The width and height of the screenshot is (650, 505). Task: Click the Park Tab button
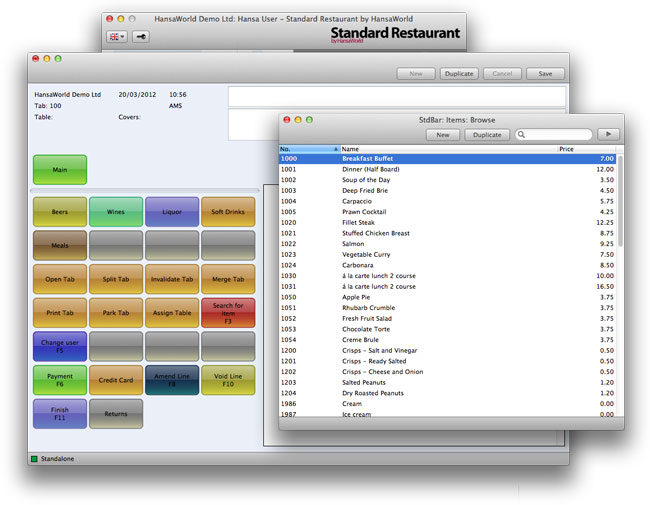116,313
